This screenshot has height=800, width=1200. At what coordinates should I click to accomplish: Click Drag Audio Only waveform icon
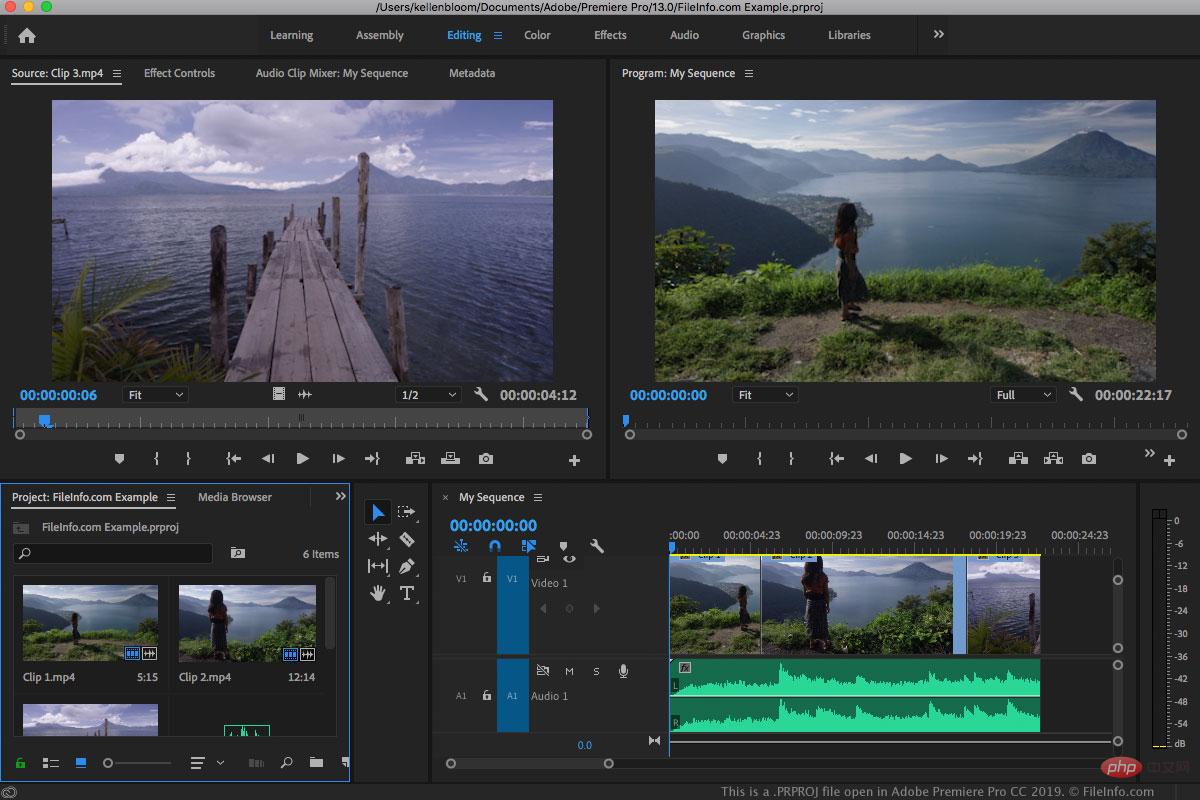305,395
